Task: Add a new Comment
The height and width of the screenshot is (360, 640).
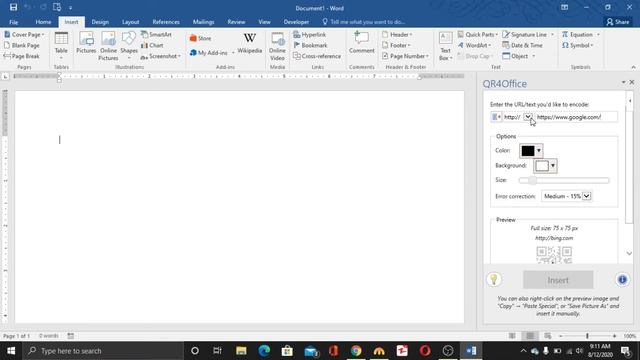Action: click(362, 43)
